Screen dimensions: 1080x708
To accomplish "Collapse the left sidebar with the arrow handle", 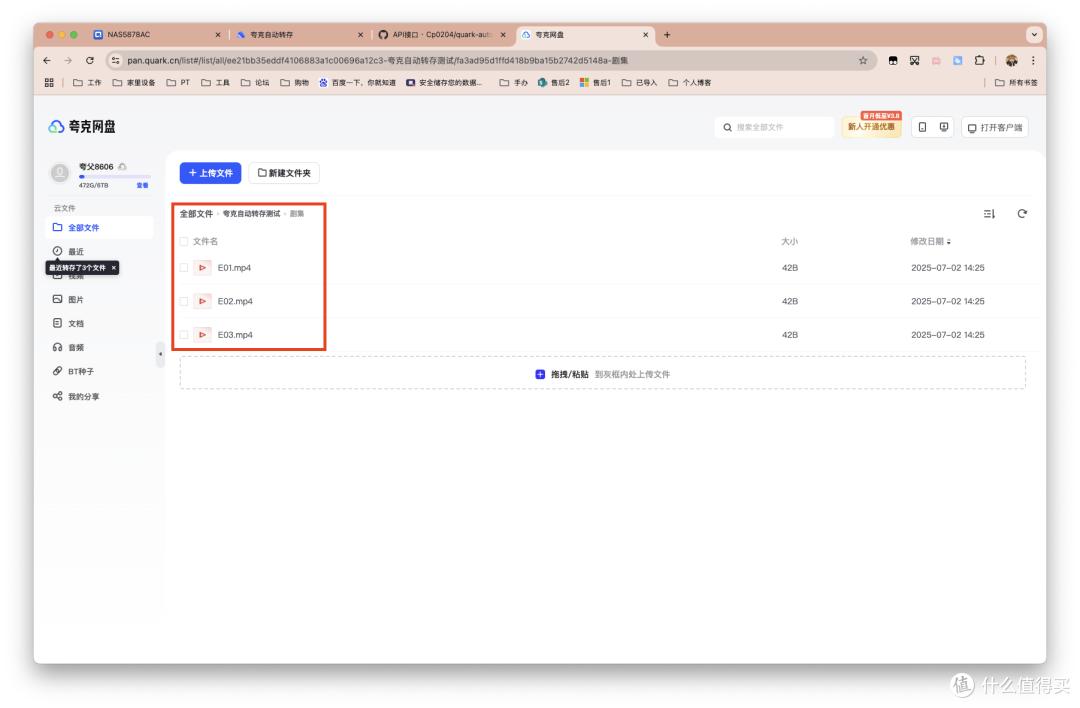I will pos(160,354).
